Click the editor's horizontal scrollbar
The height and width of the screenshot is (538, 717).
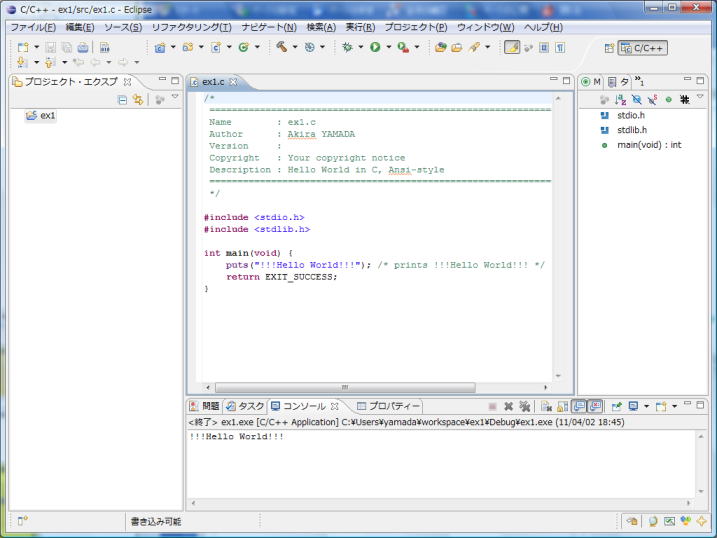tap(344, 387)
